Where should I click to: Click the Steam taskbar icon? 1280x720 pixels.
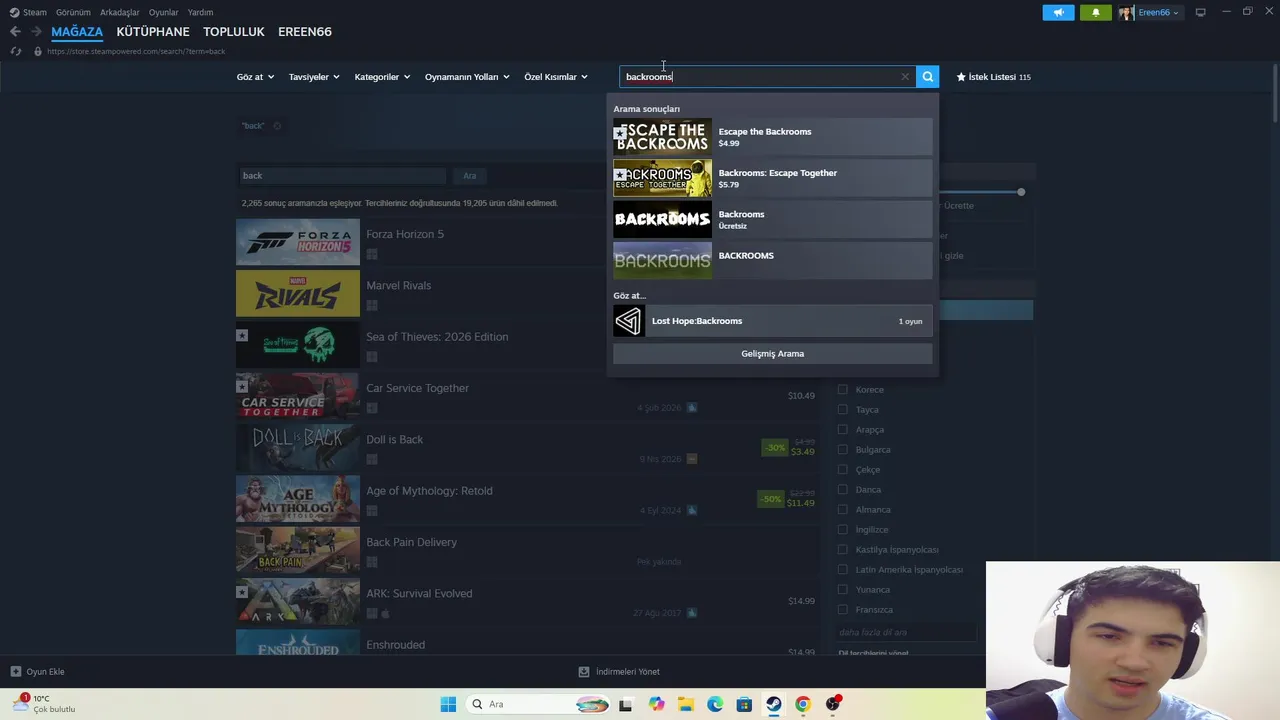pos(773,704)
